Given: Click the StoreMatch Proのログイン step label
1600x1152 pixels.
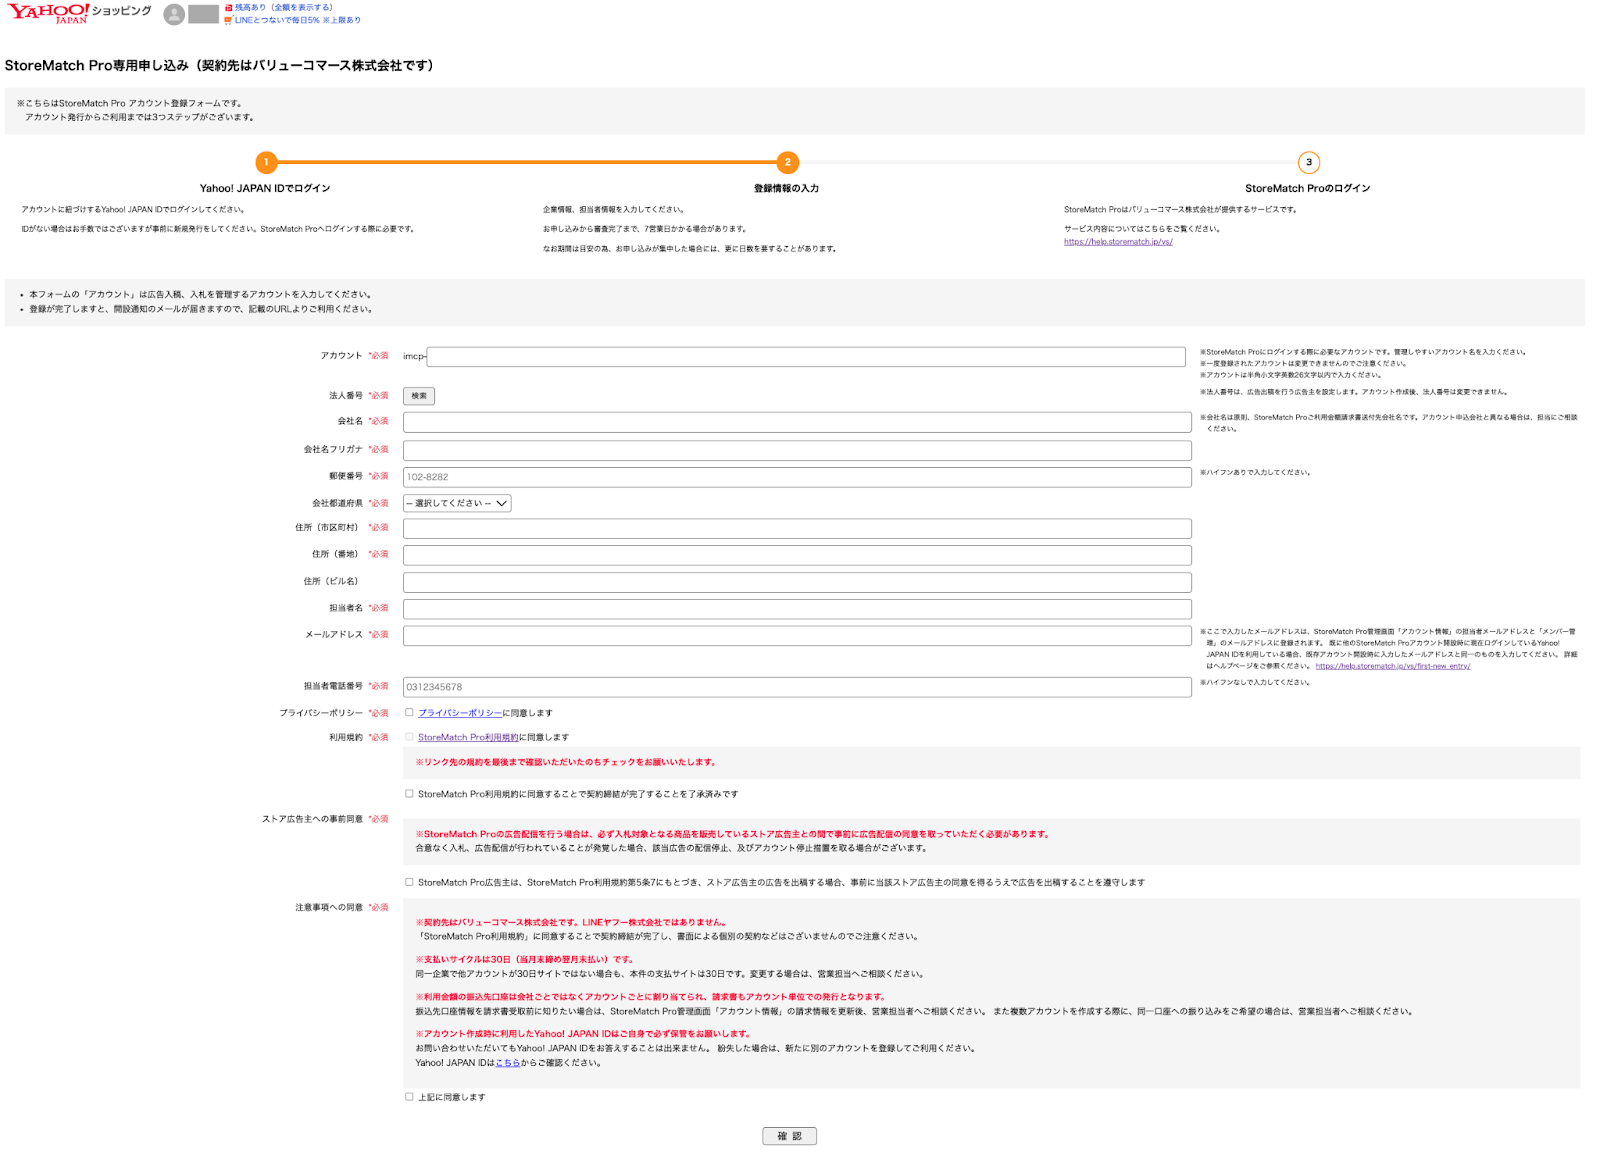Looking at the screenshot, I should [1308, 188].
